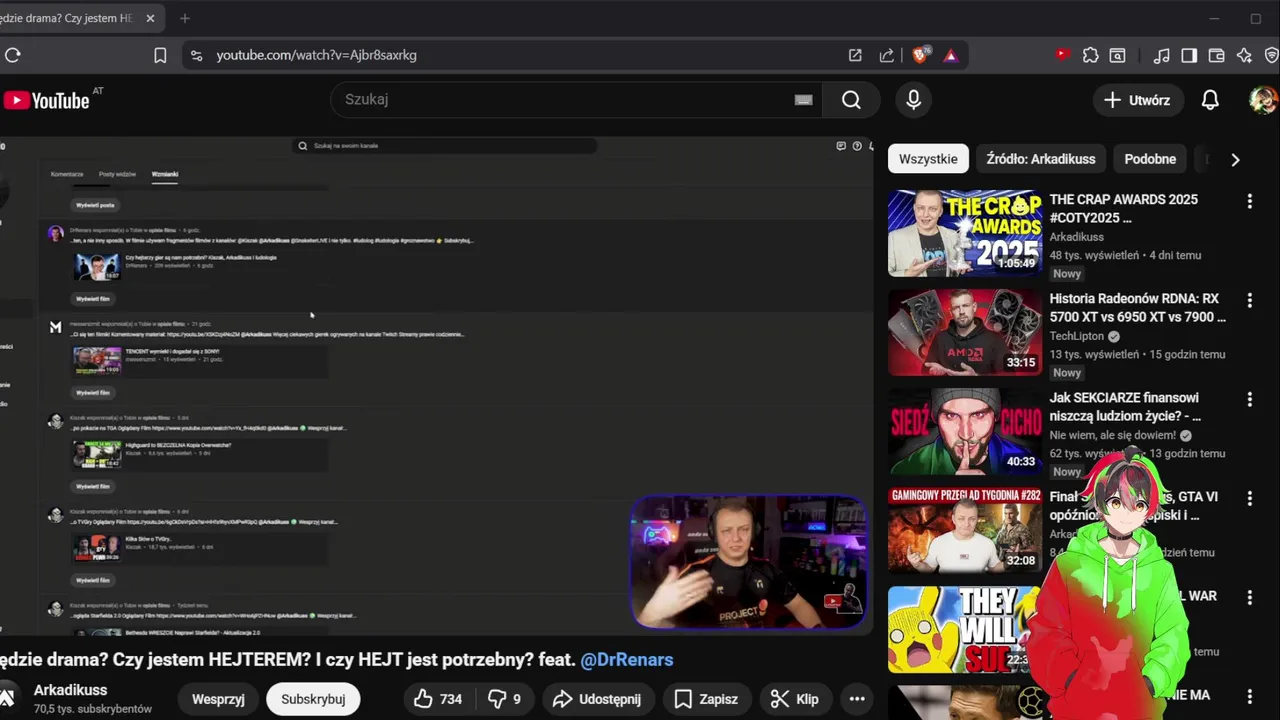Open Nie wiem, ale się dowiem! channel

click(1113, 436)
